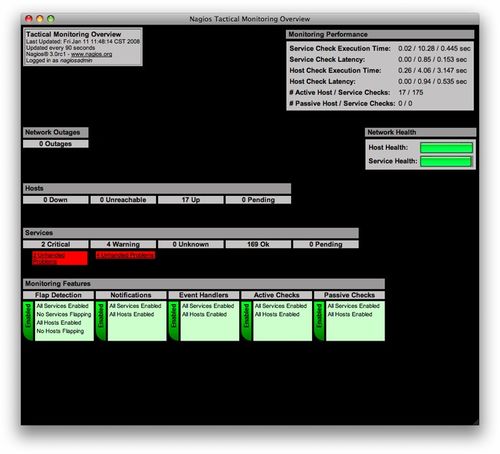Click All Hosts Enabled under Active Checks
This screenshot has width=500, height=454.
277,314
